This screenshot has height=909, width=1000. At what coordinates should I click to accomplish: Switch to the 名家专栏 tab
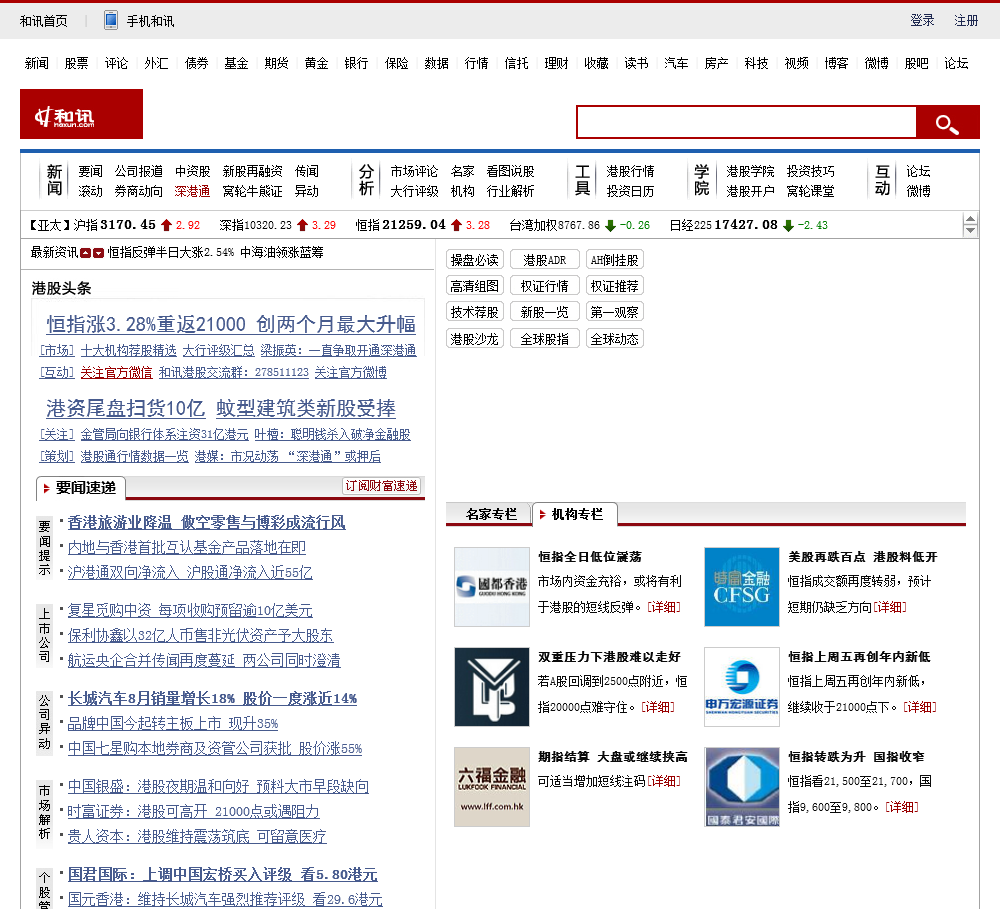coord(491,514)
